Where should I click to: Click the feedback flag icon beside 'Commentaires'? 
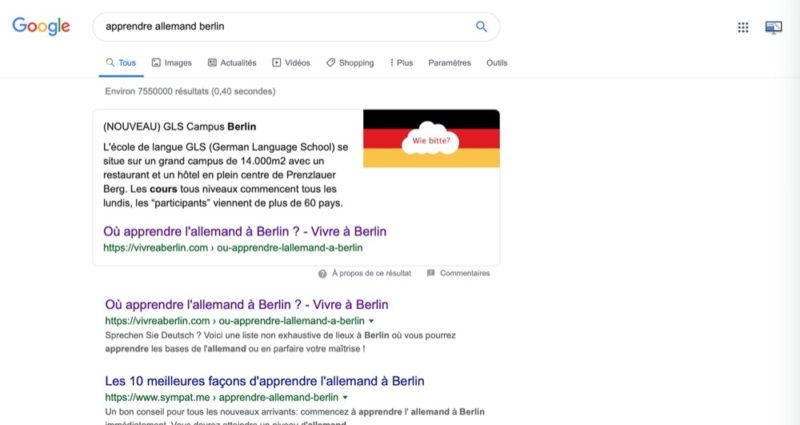431,273
